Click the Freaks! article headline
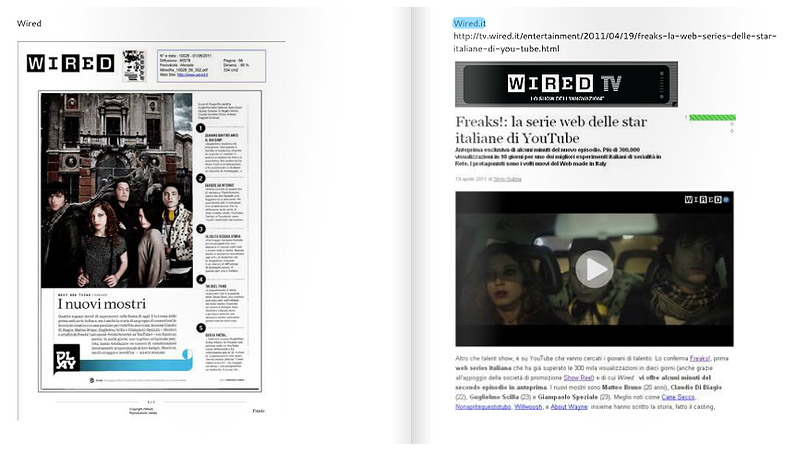The height and width of the screenshot is (452, 801). pos(551,130)
